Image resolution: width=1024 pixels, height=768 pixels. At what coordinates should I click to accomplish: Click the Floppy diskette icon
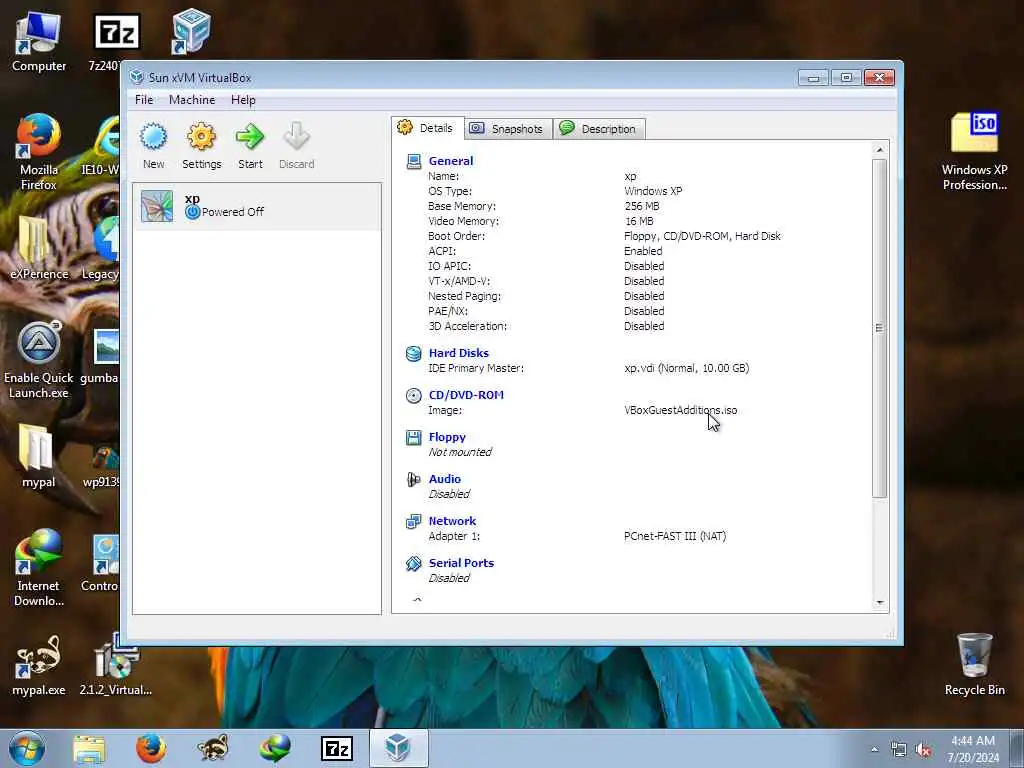point(413,438)
